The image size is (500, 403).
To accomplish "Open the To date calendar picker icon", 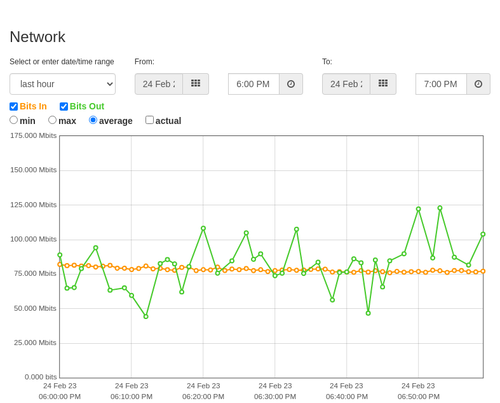I will pyautogui.click(x=383, y=84).
